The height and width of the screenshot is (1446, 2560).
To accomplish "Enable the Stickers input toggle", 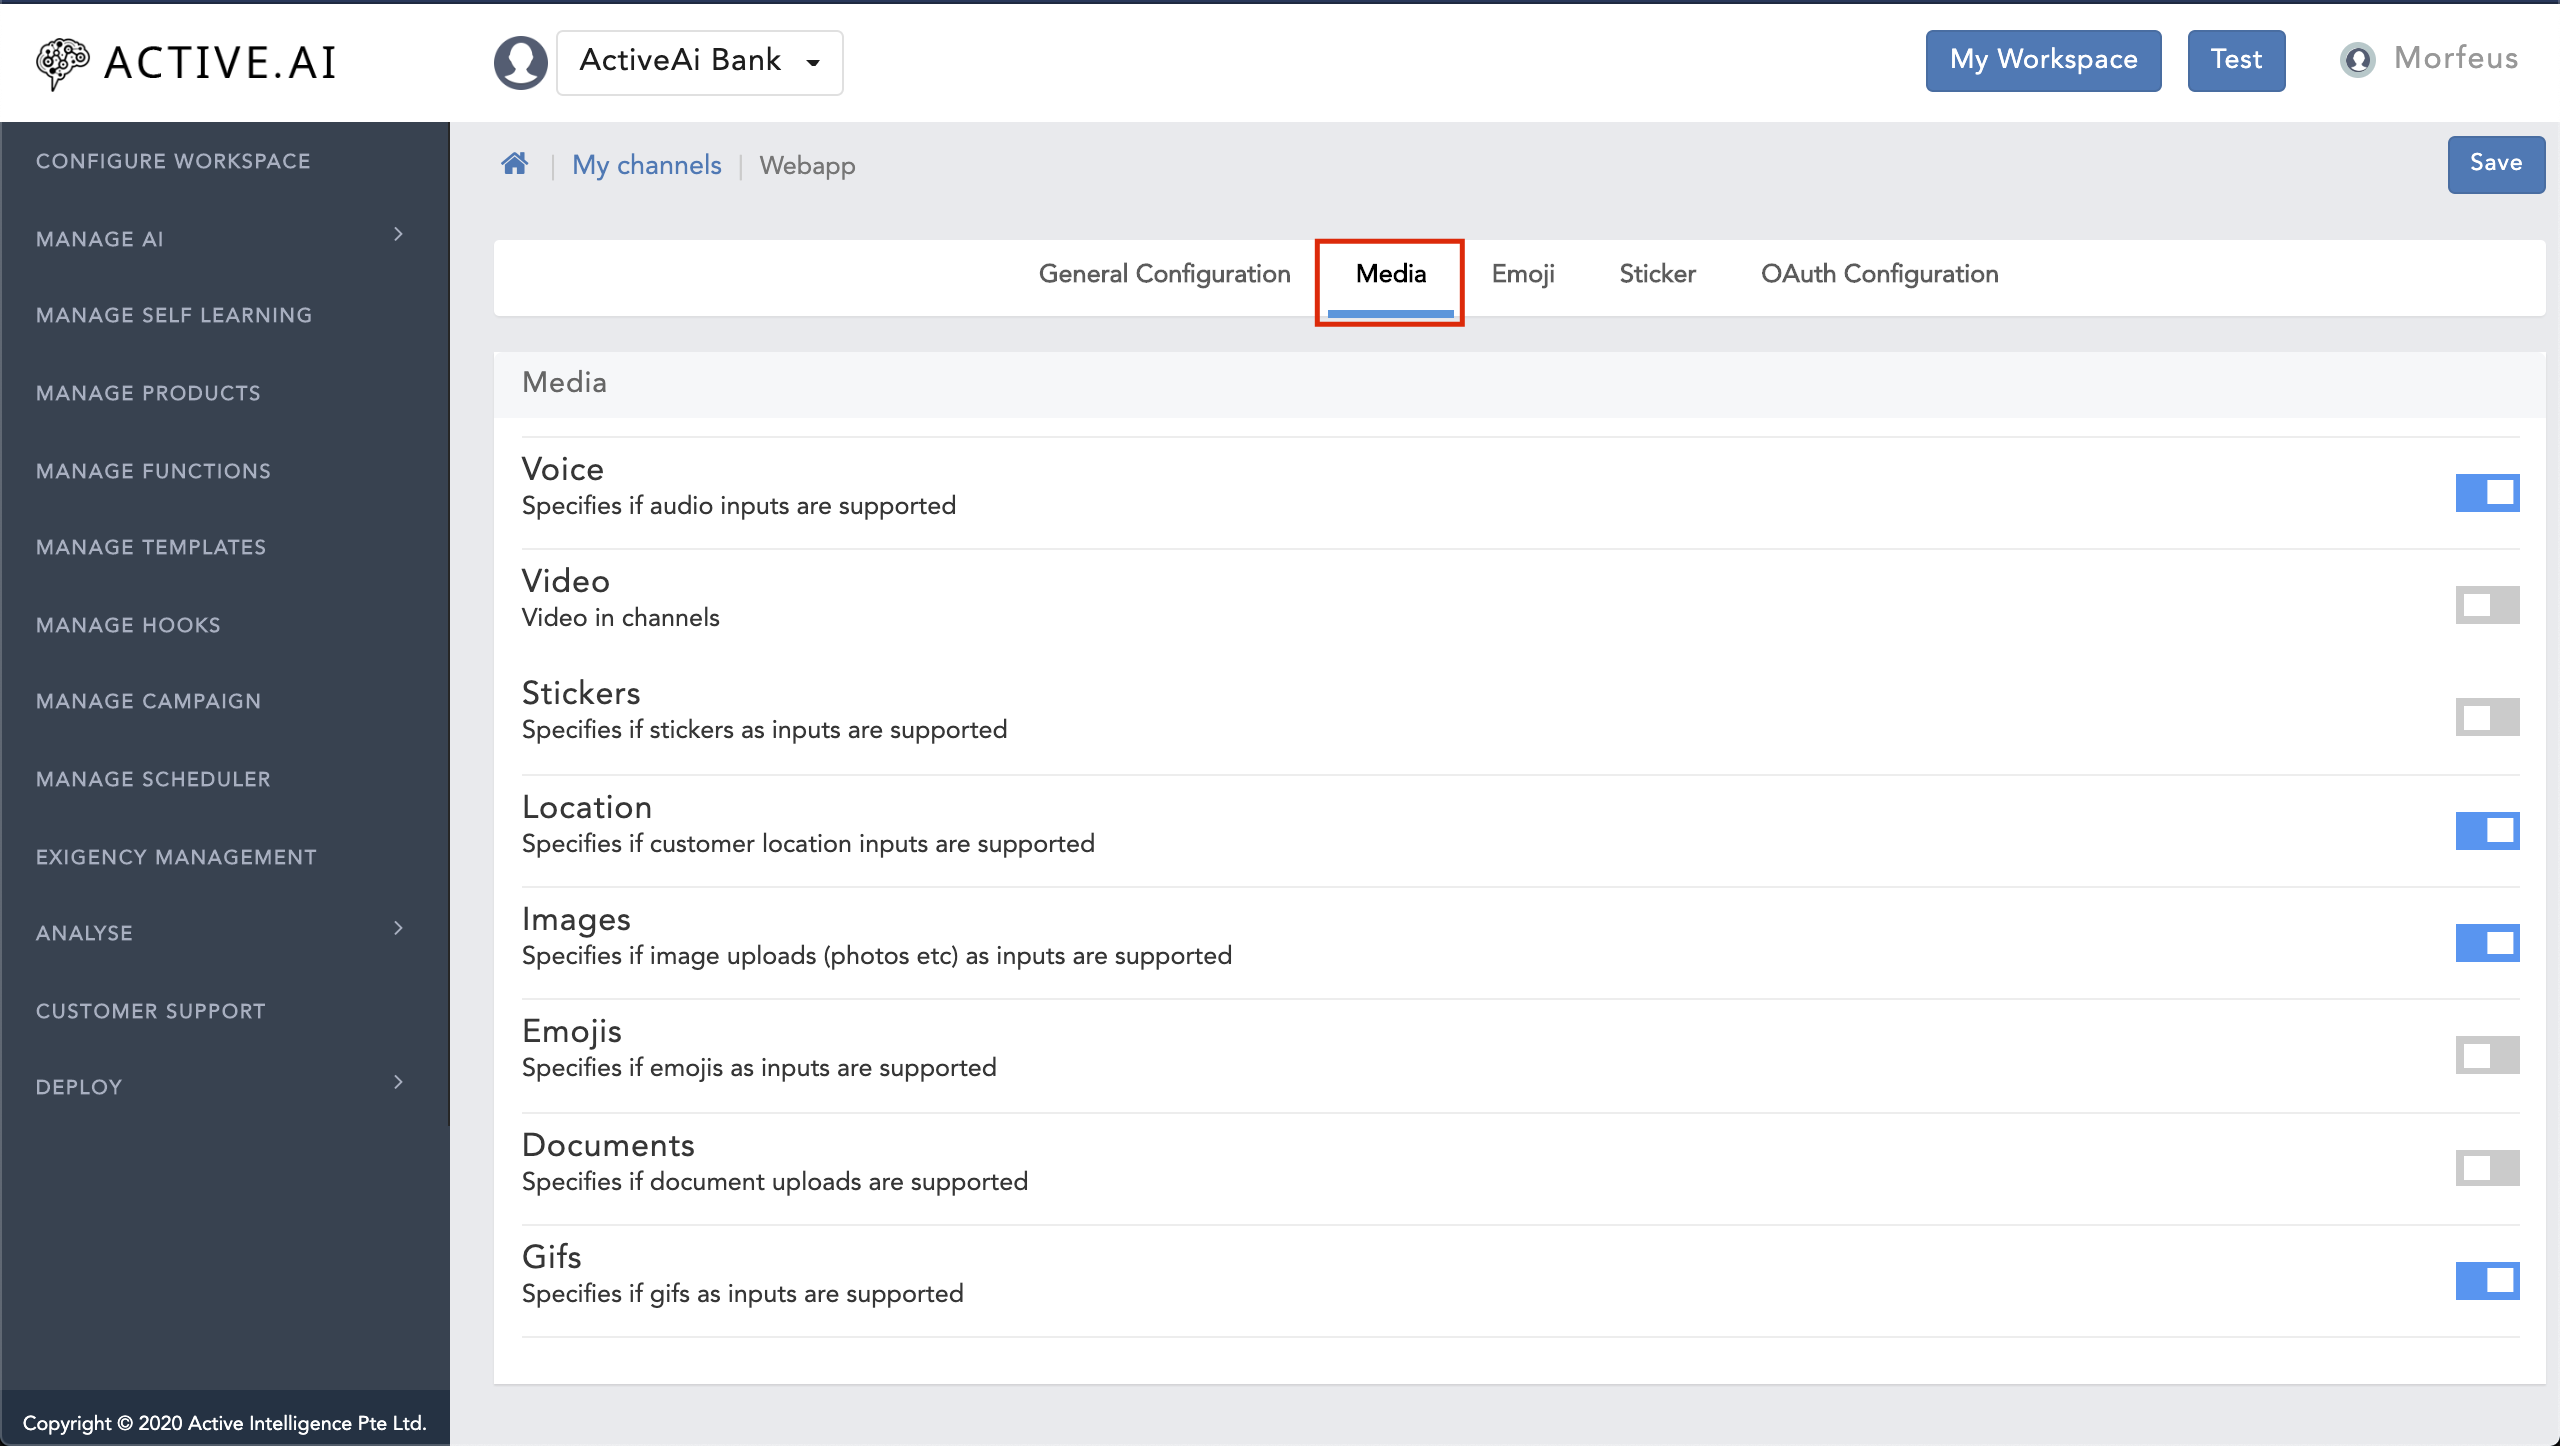I will (x=2487, y=717).
